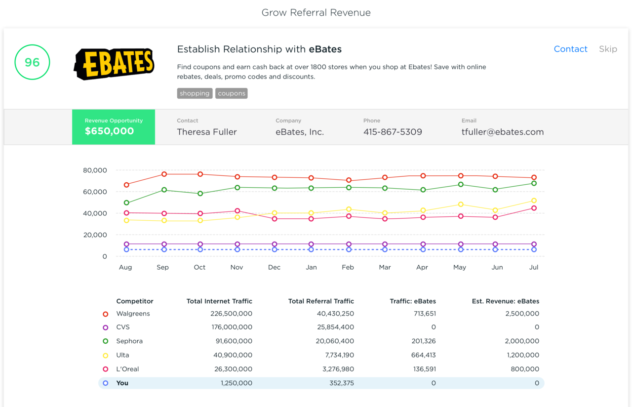This screenshot has width=632, height=407.
Task: Click heading Establish Relationship with eBates
Action: [259, 49]
